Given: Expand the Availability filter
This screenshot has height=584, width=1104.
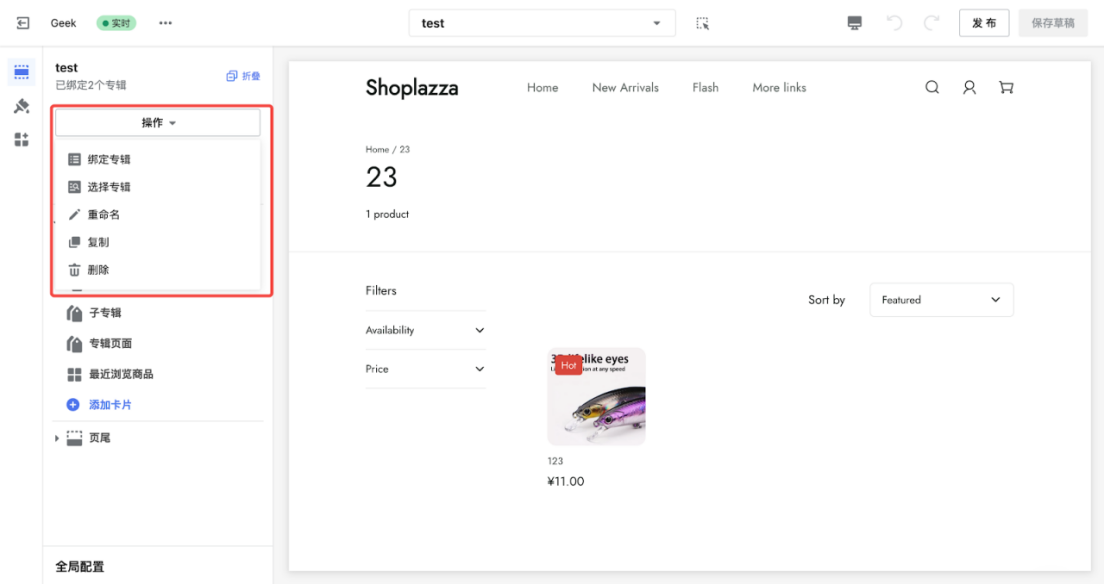Looking at the screenshot, I should coord(425,330).
